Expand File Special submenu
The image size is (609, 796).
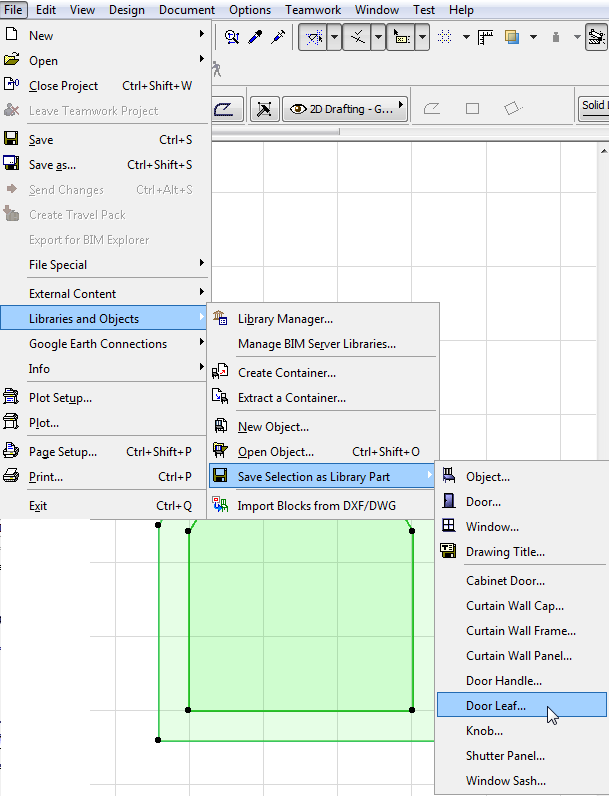tap(104, 264)
